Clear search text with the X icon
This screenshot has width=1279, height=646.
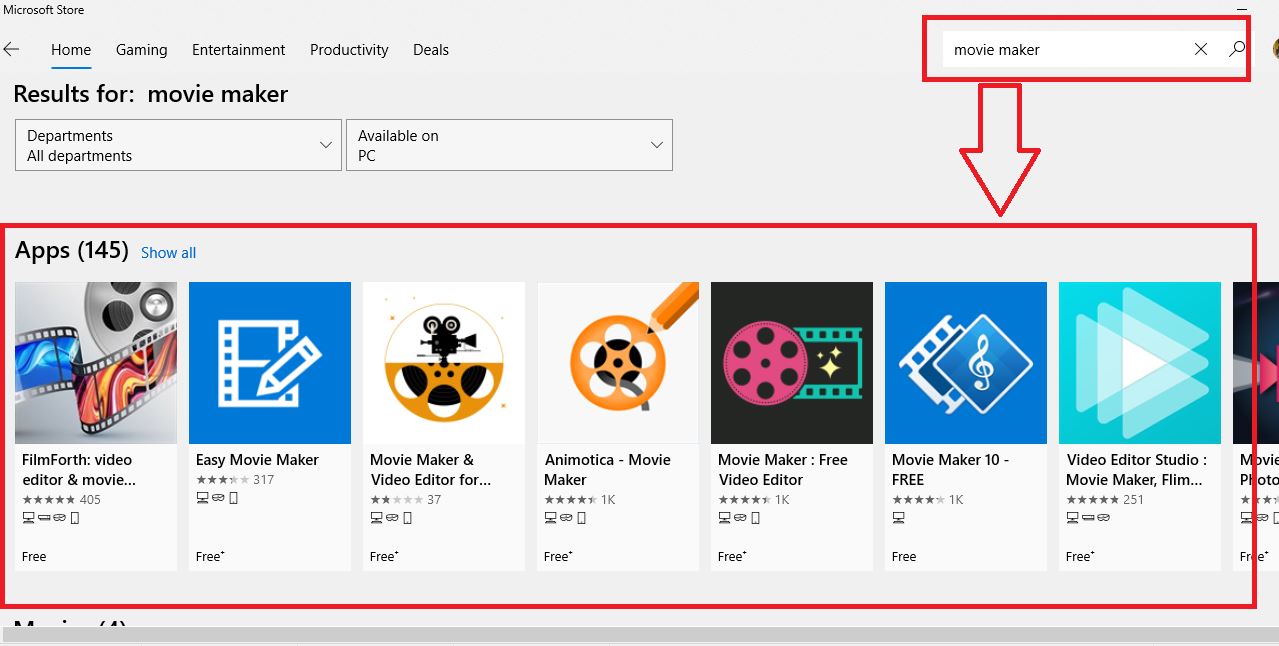click(1201, 49)
